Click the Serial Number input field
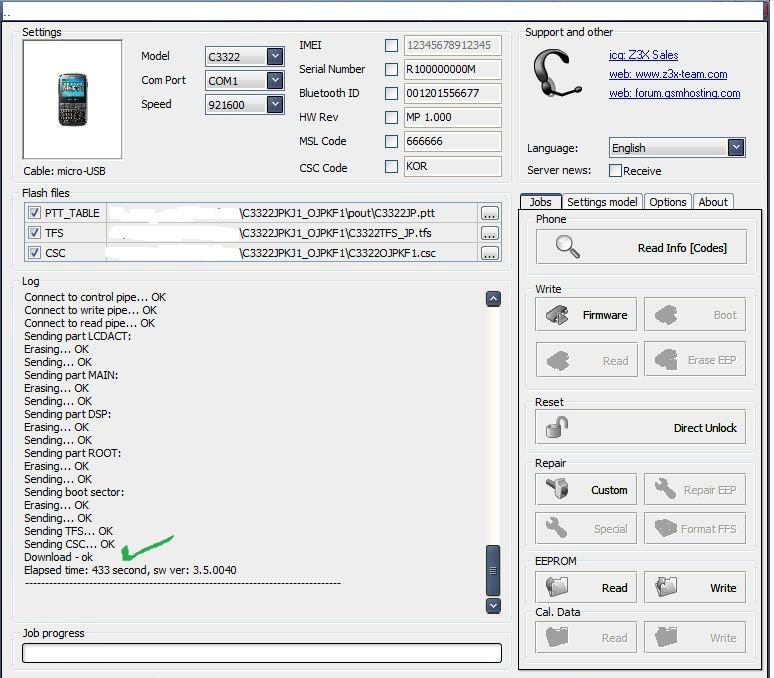Screen dimensions: 774x678 (x=453, y=69)
